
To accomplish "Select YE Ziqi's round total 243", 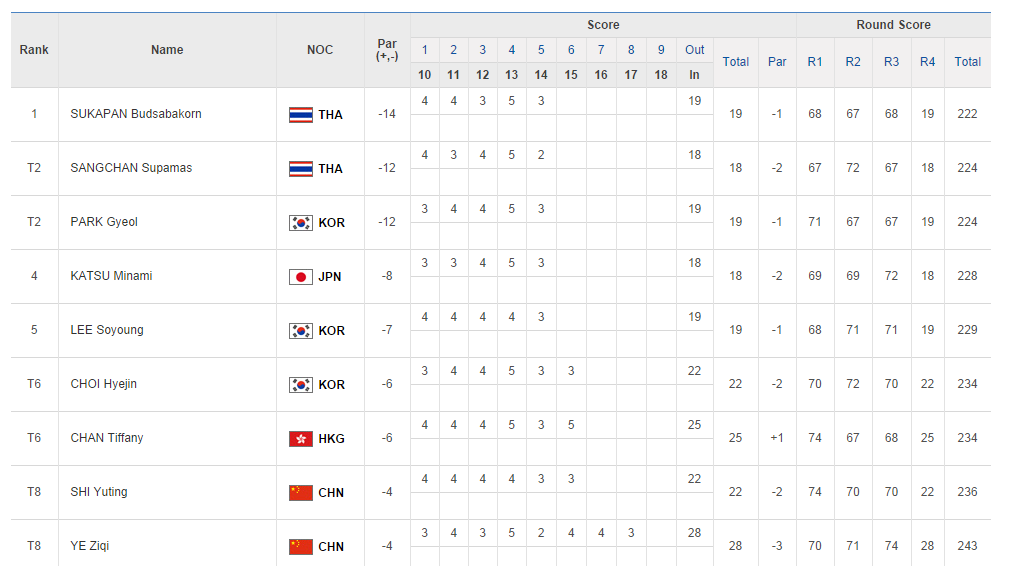I will point(967,546).
